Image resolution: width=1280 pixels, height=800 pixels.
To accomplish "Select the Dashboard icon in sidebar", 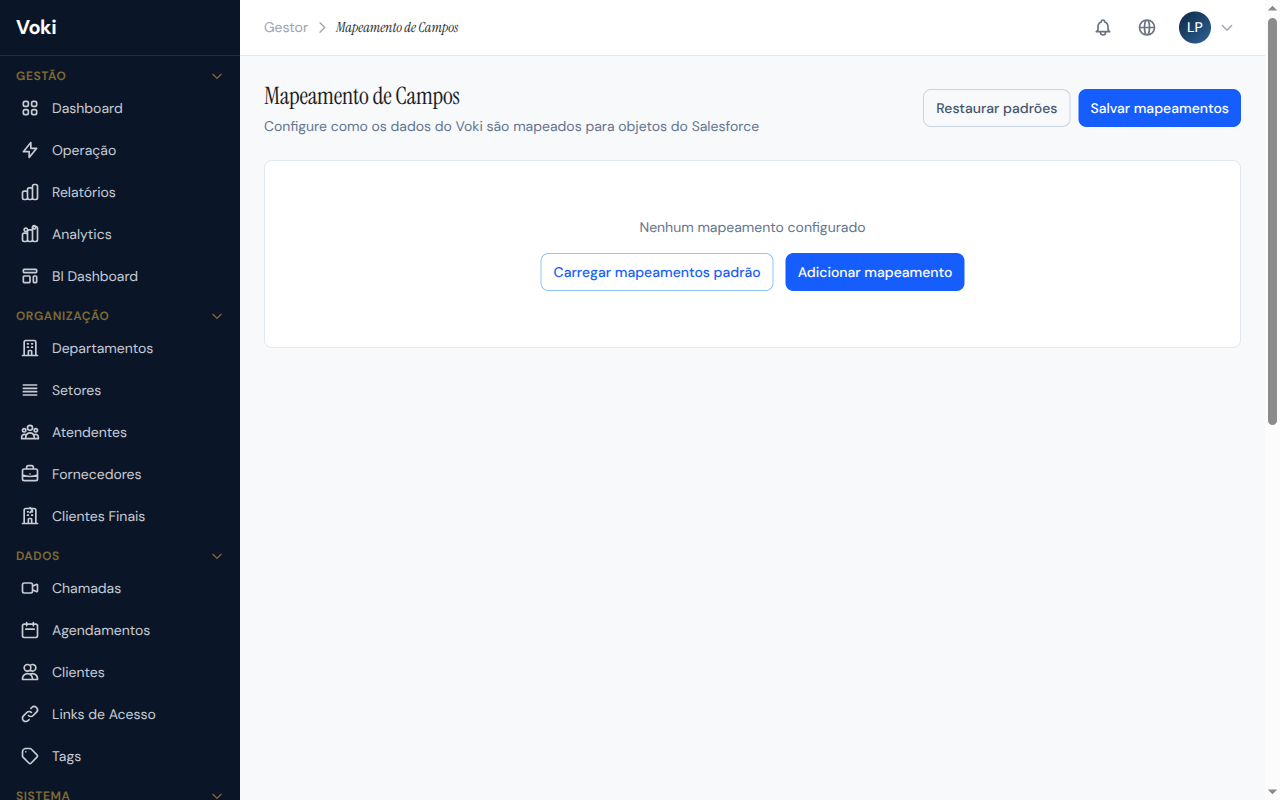I will pyautogui.click(x=31, y=108).
